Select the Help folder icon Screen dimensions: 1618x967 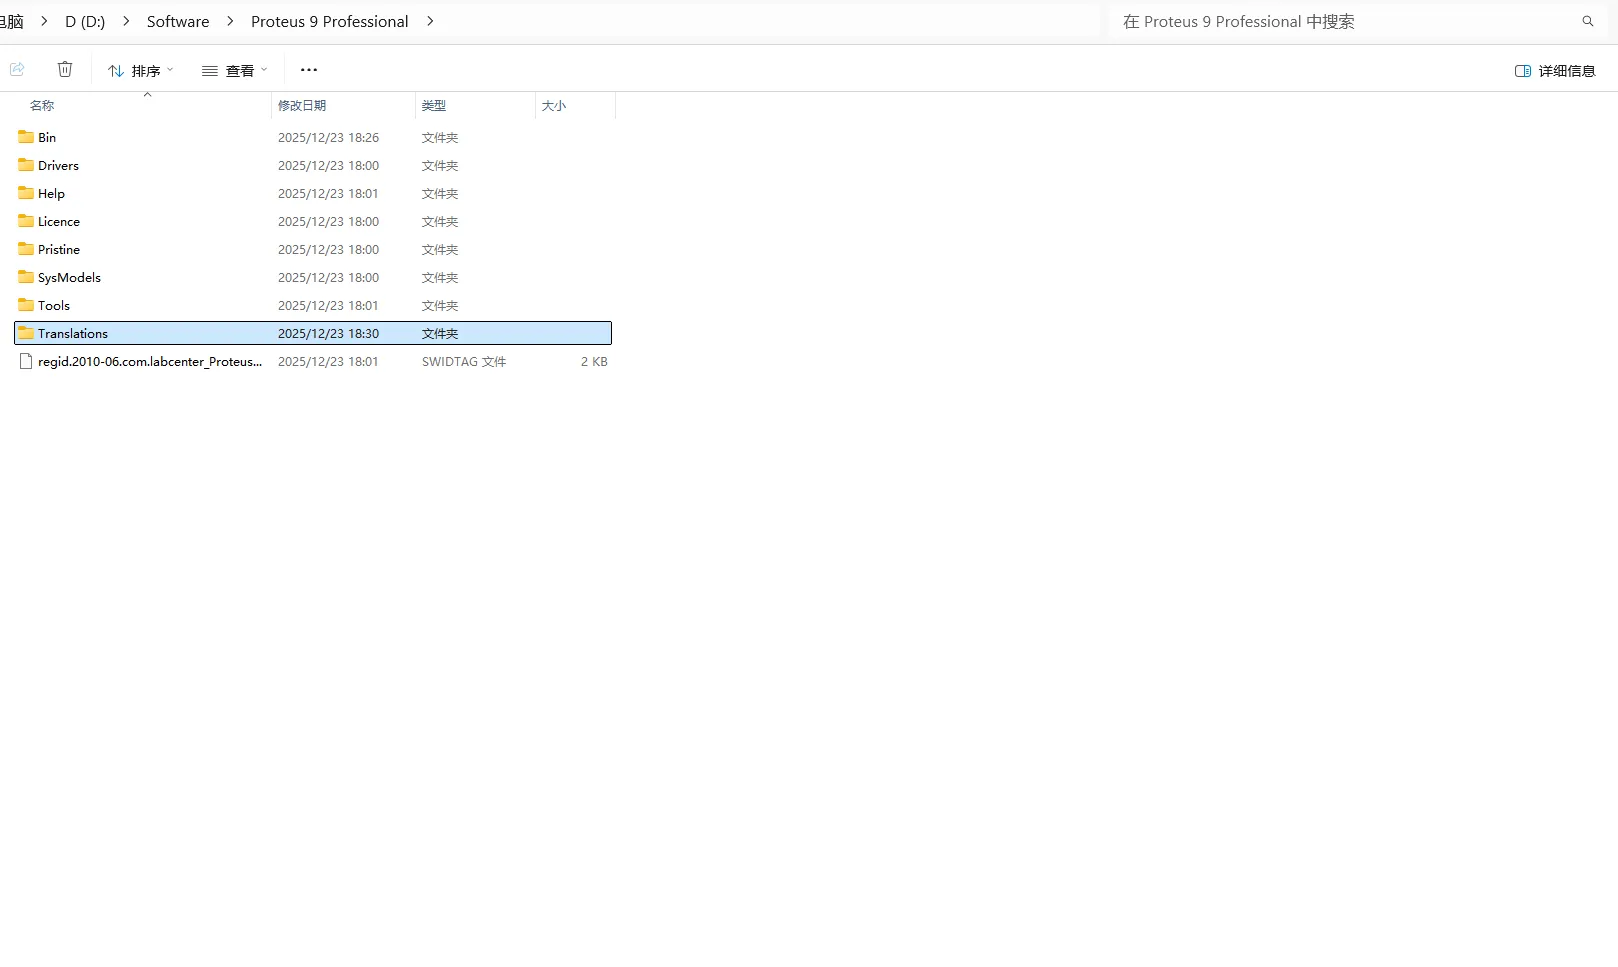click(26, 193)
